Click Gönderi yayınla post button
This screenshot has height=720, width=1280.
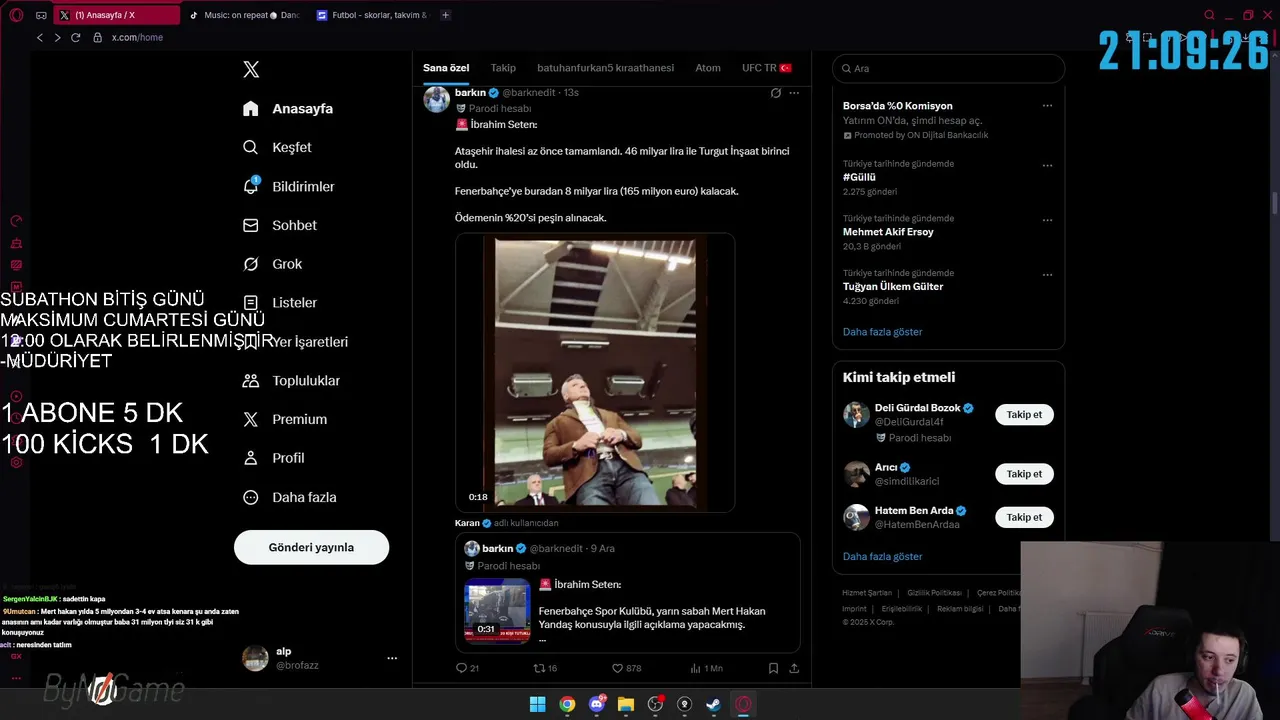pyautogui.click(x=311, y=547)
